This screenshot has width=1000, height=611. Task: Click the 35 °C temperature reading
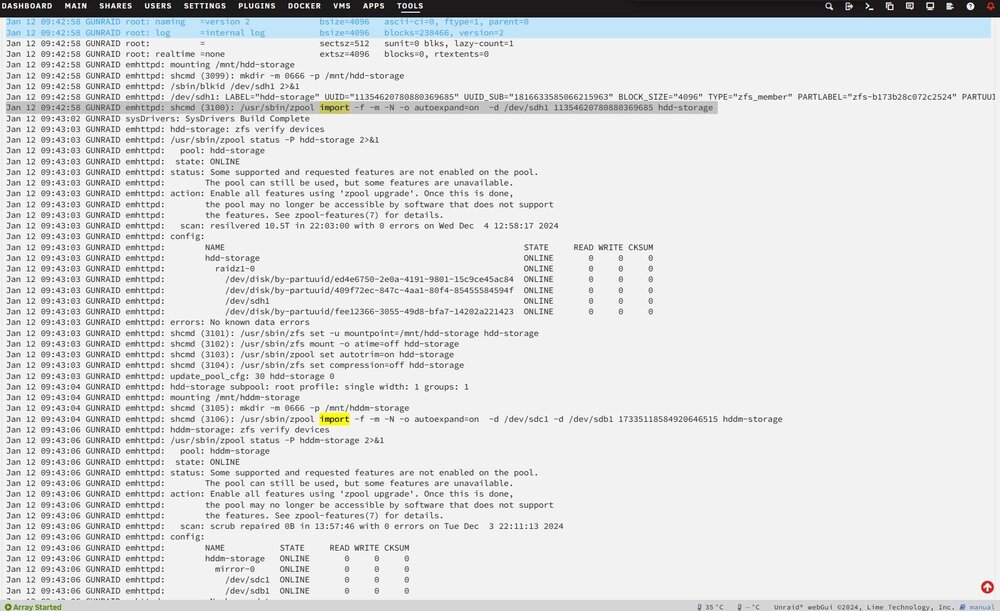point(710,607)
